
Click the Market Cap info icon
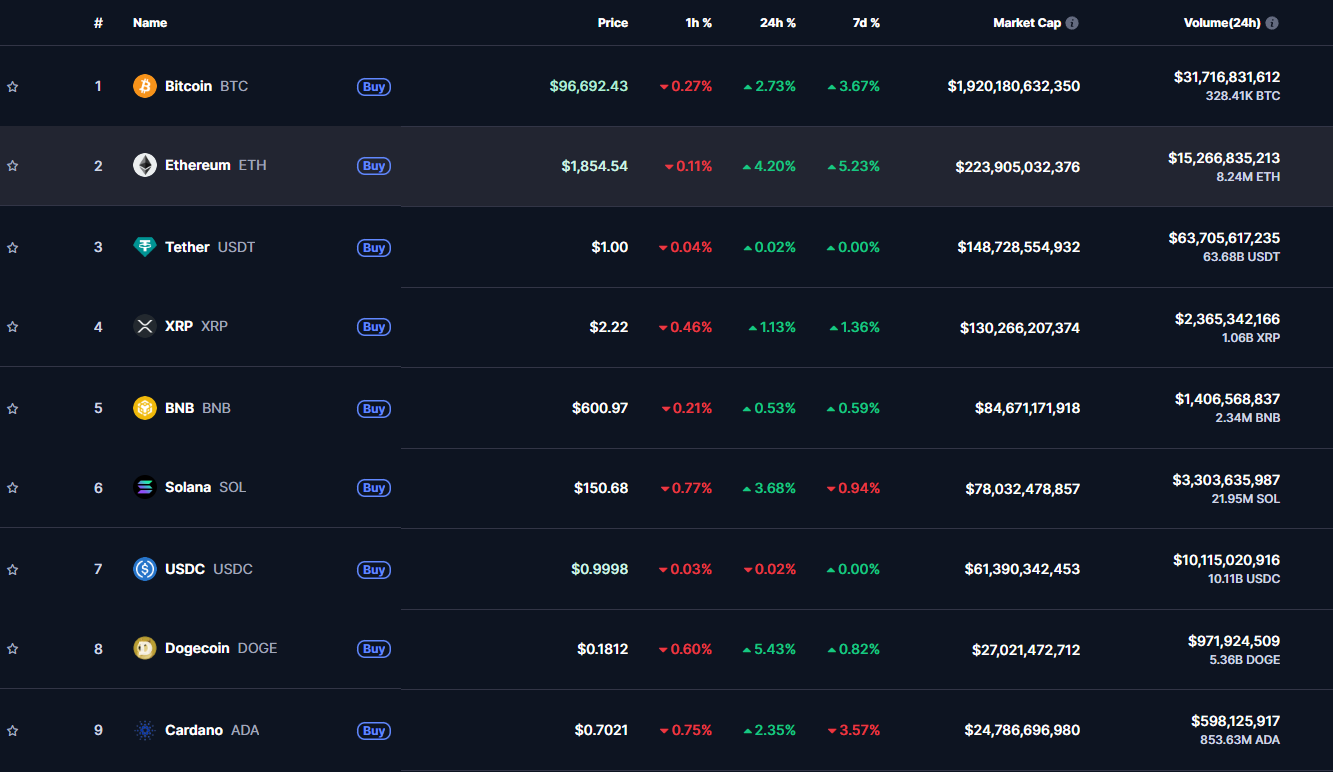coord(1072,23)
